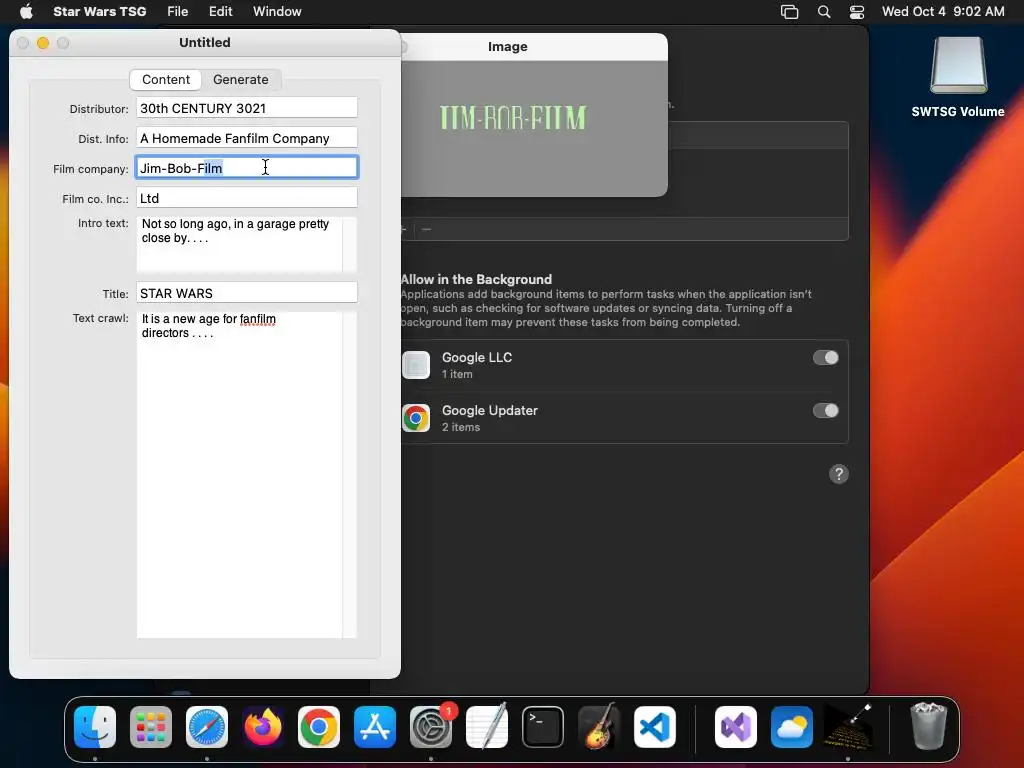Click the Dist. Info text field
Screen dimensions: 1024x768
247,138
